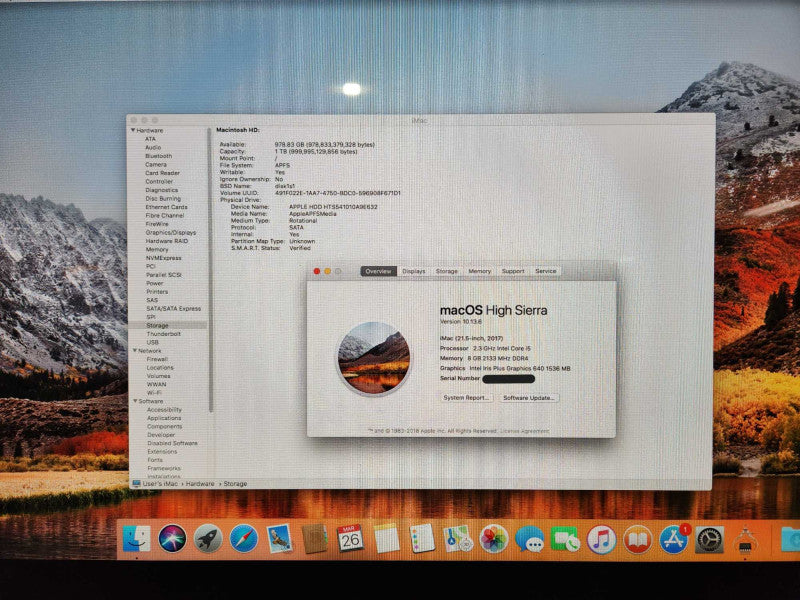This screenshot has width=800, height=600.
Task: Open the License Agreement link
Action: tap(524, 431)
